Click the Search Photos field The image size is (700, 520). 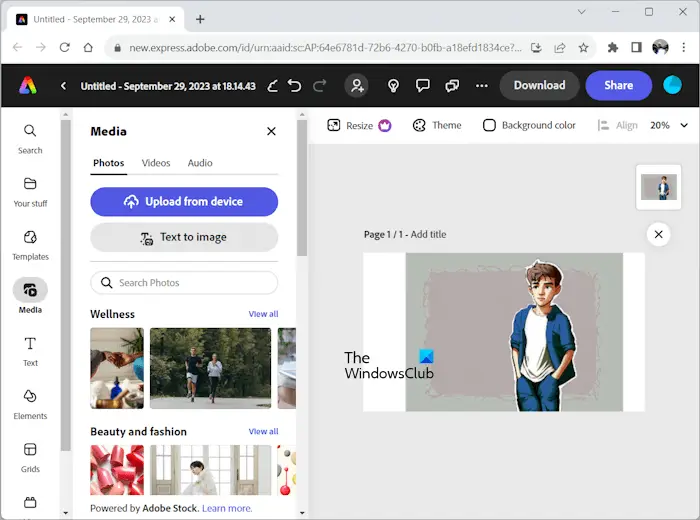click(184, 283)
